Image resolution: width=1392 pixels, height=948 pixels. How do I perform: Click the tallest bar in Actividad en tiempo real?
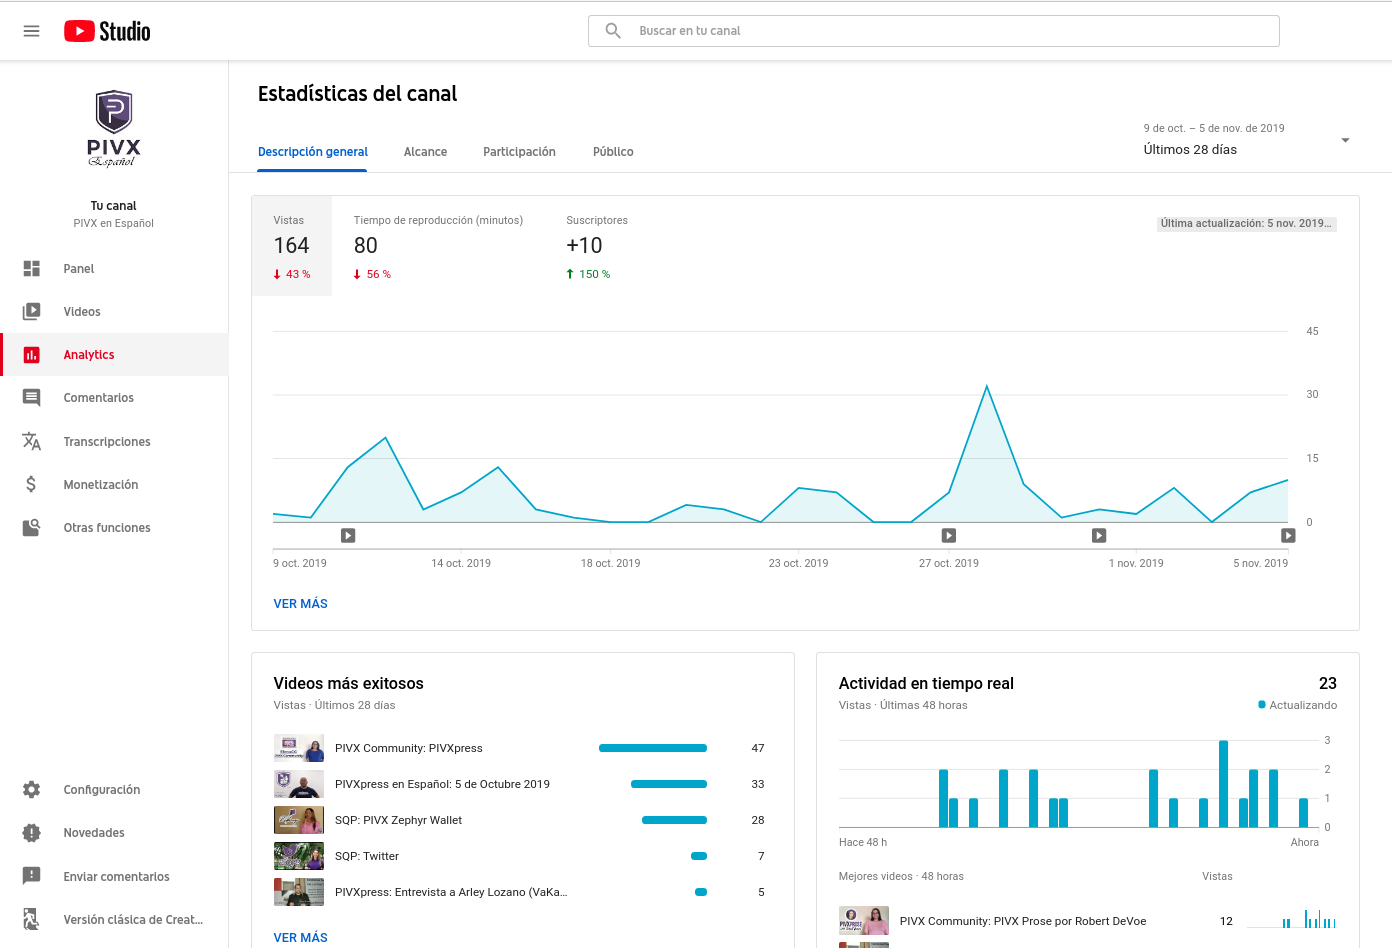[x=1223, y=784]
